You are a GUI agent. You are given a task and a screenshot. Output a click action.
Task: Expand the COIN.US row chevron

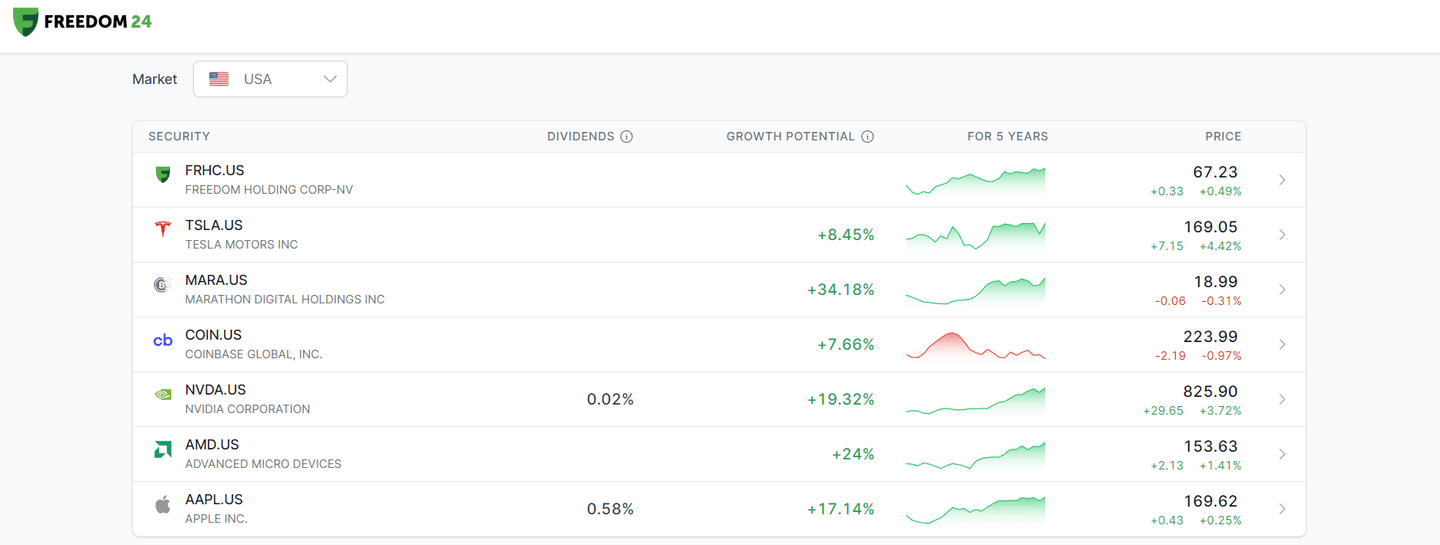tap(1282, 345)
